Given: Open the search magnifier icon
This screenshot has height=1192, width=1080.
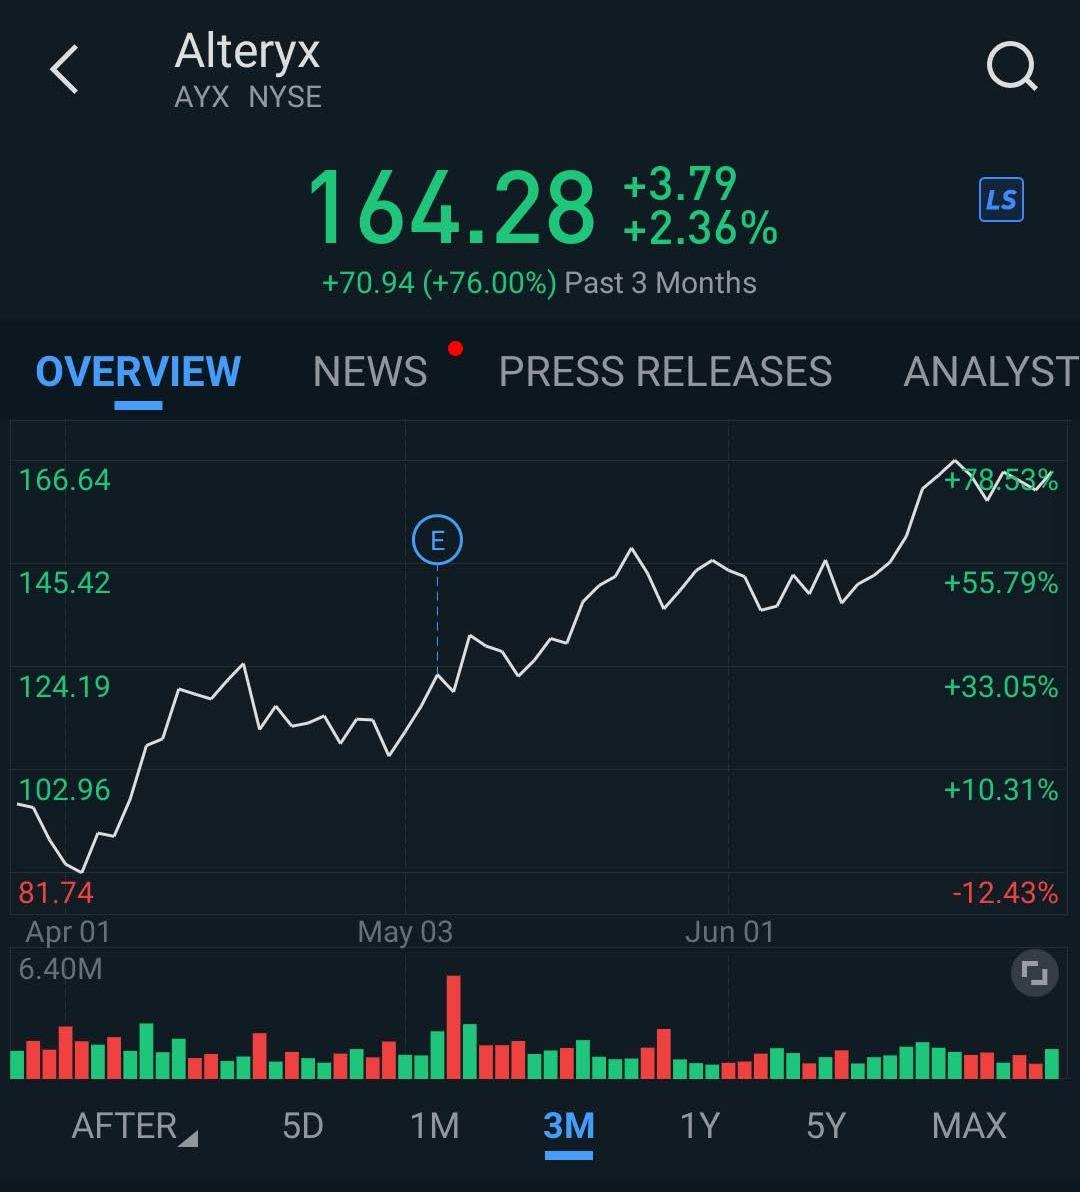Looking at the screenshot, I should click(1012, 67).
